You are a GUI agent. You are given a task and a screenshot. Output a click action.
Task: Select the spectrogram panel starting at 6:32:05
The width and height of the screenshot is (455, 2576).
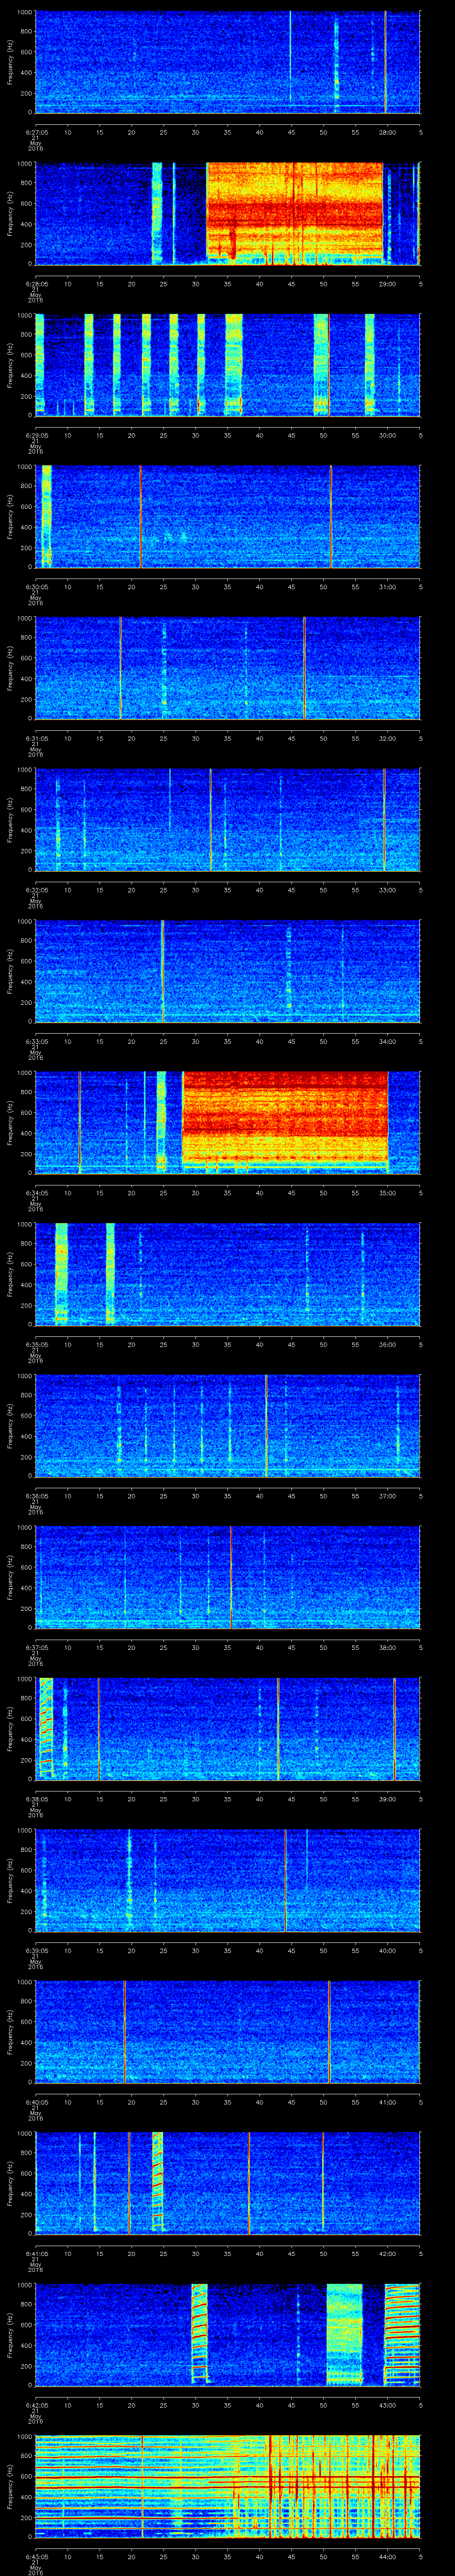[228, 819]
